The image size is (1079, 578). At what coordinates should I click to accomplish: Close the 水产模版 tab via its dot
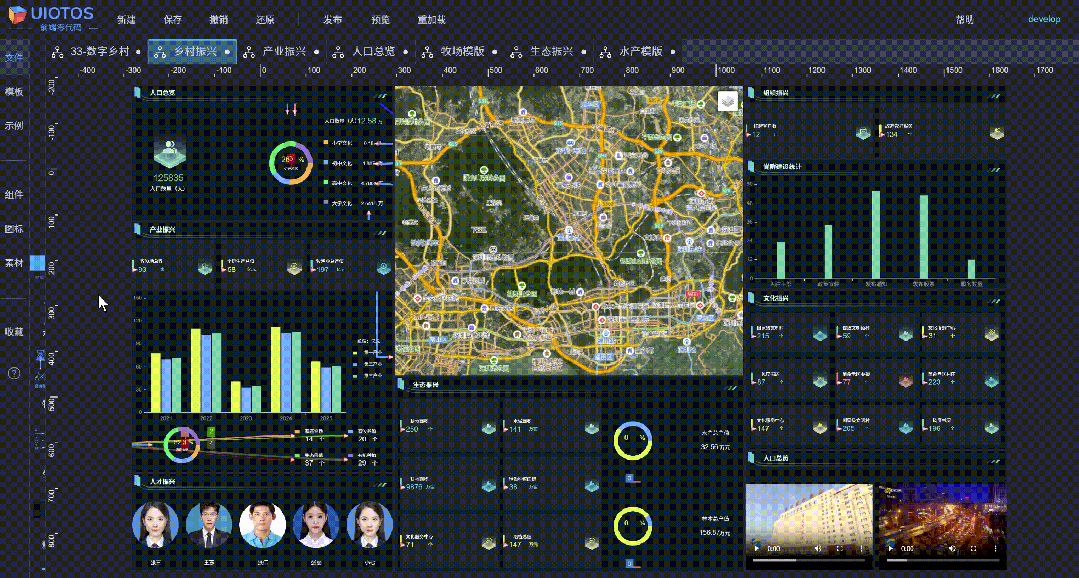click(672, 52)
